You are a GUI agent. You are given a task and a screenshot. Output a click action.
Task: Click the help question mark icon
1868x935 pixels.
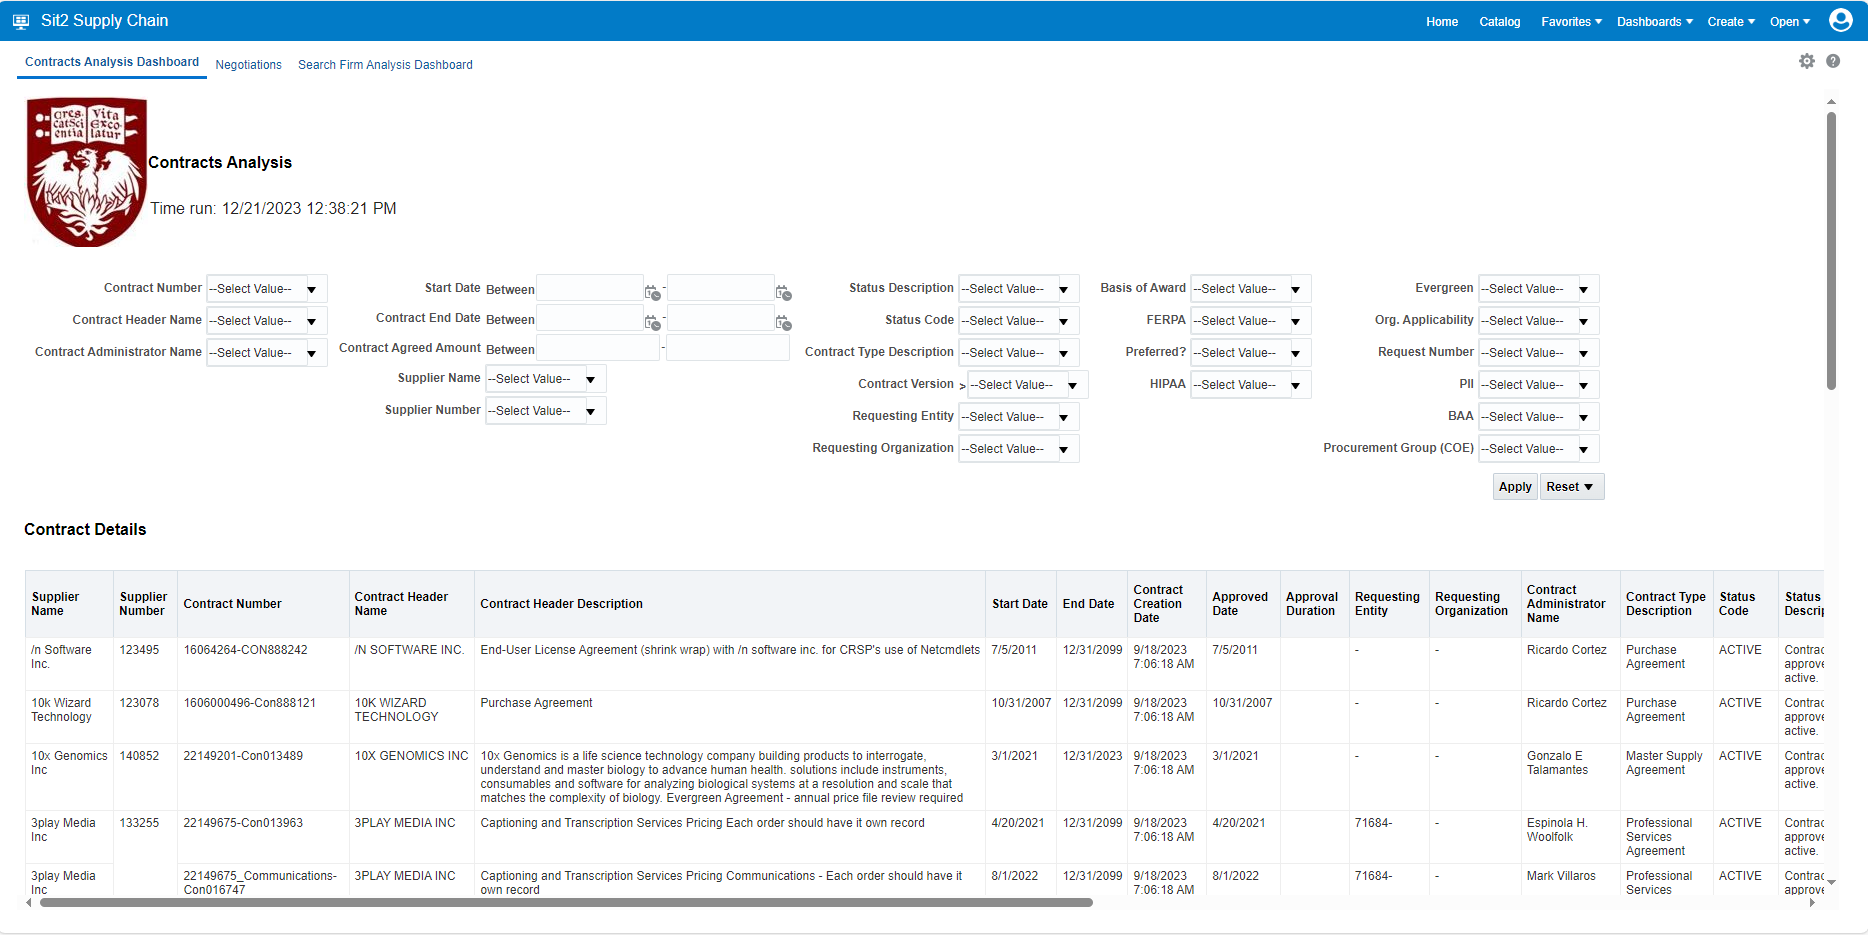(1833, 61)
